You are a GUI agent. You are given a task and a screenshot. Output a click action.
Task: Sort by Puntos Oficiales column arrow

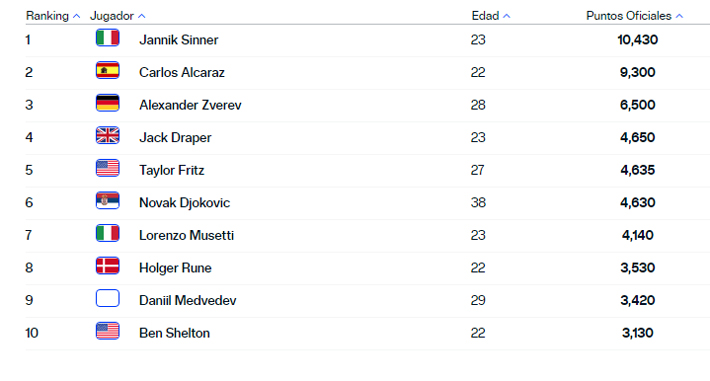coord(679,16)
